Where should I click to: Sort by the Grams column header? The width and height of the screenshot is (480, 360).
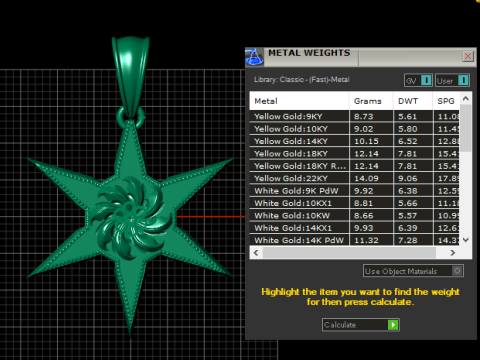pos(371,101)
